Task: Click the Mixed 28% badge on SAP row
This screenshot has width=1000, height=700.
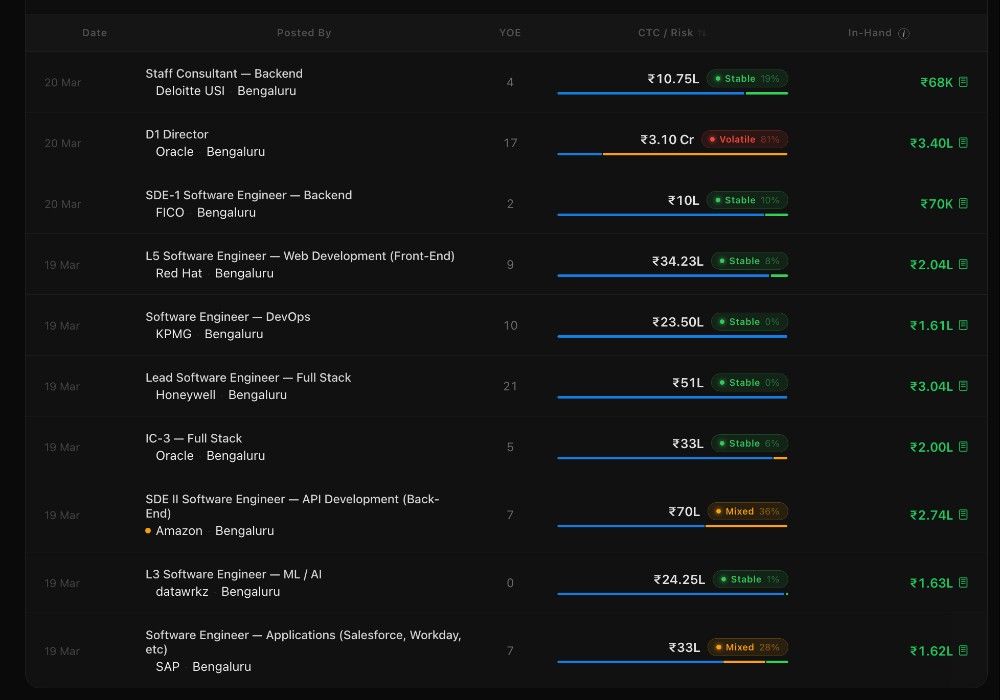Action: tap(747, 647)
